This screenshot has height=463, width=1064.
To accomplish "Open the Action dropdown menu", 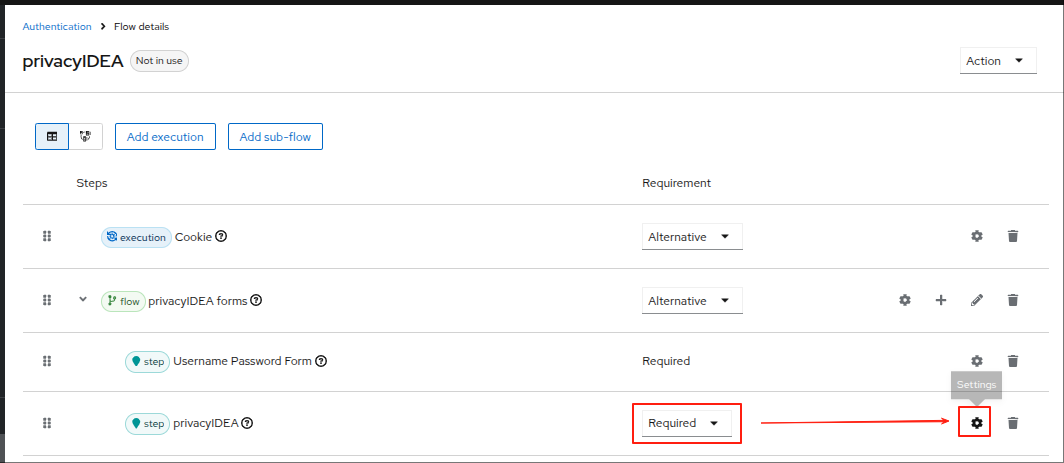I will point(998,61).
